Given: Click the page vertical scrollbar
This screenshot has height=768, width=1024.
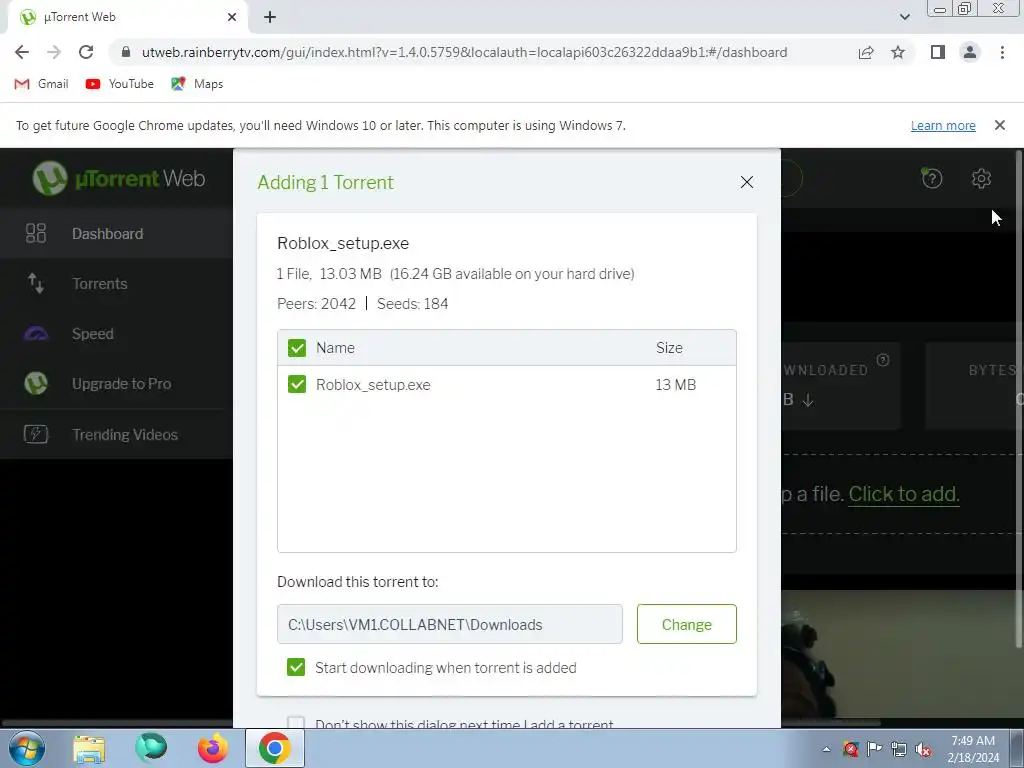Looking at the screenshot, I should (x=1019, y=398).
